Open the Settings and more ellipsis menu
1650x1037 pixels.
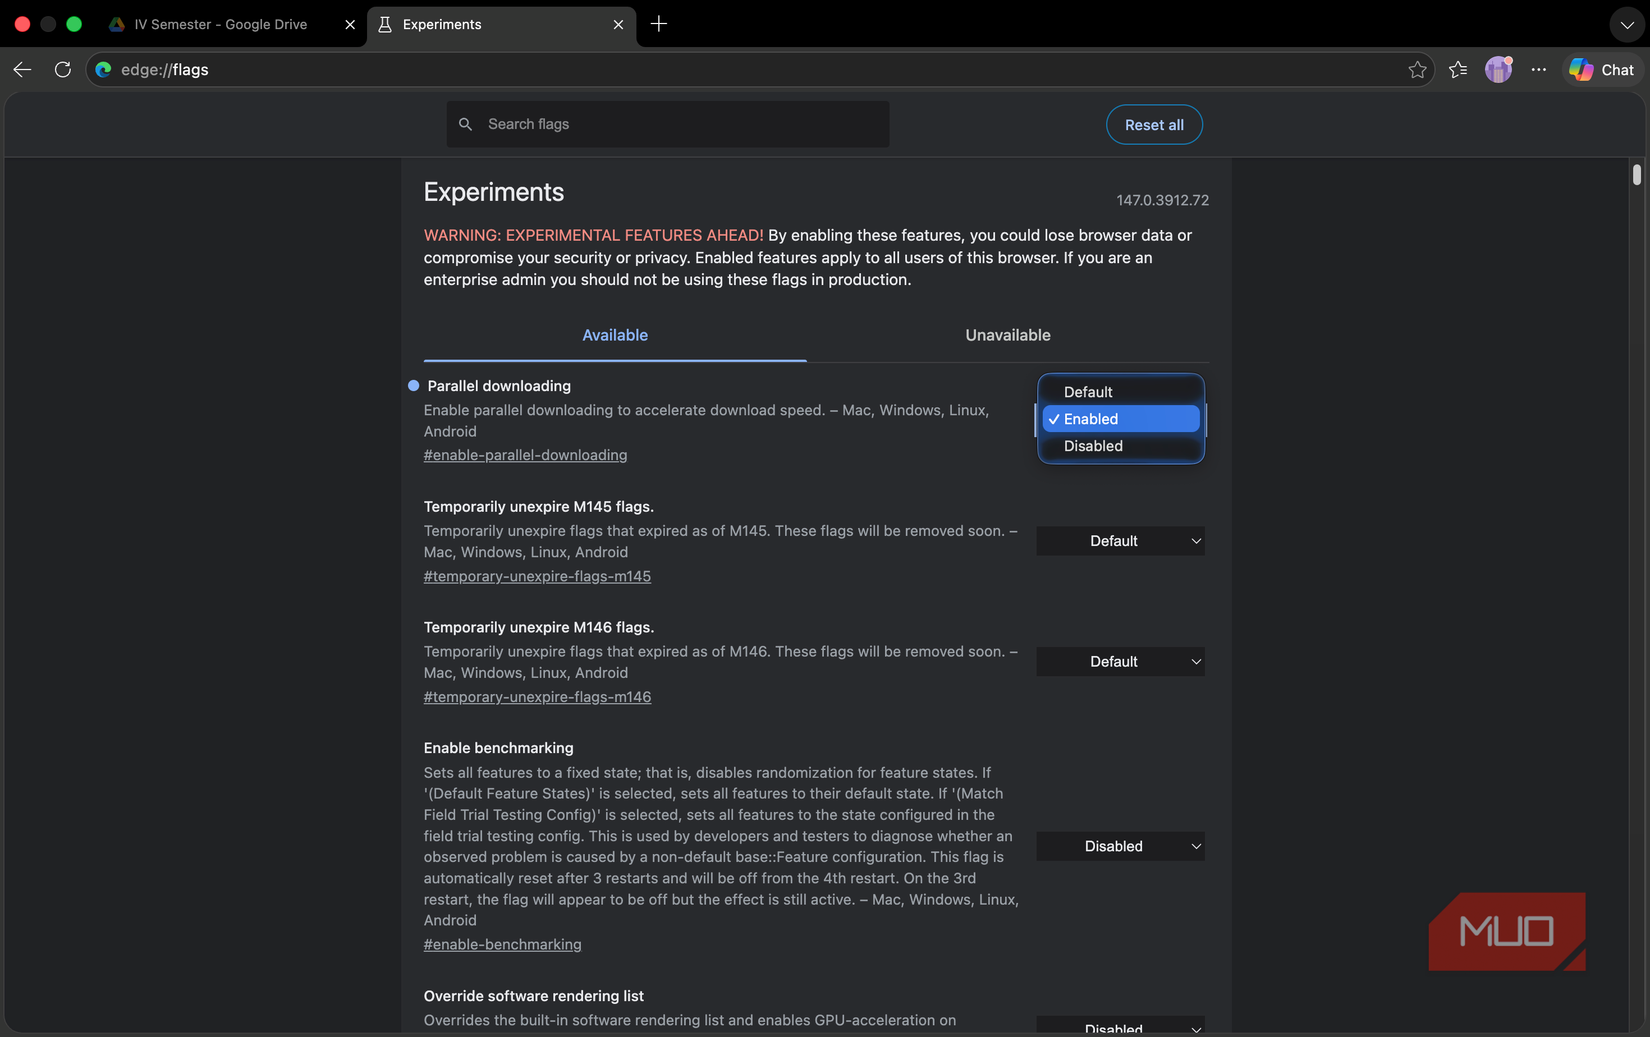pyautogui.click(x=1538, y=70)
